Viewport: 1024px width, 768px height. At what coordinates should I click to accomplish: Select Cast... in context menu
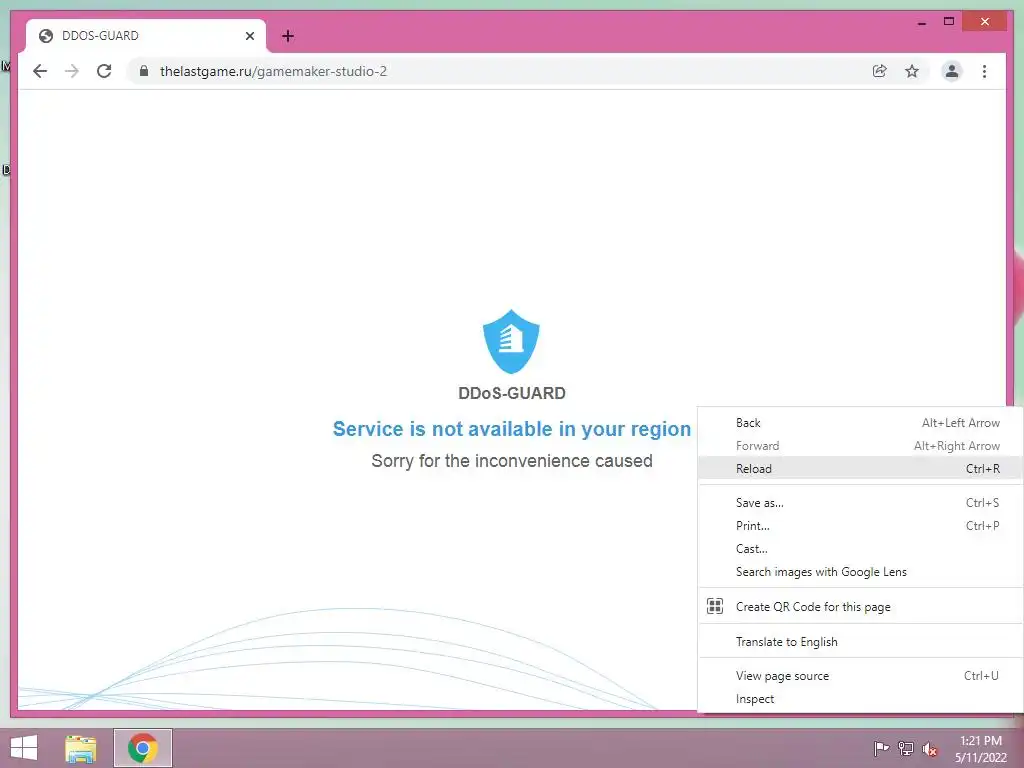859,549
